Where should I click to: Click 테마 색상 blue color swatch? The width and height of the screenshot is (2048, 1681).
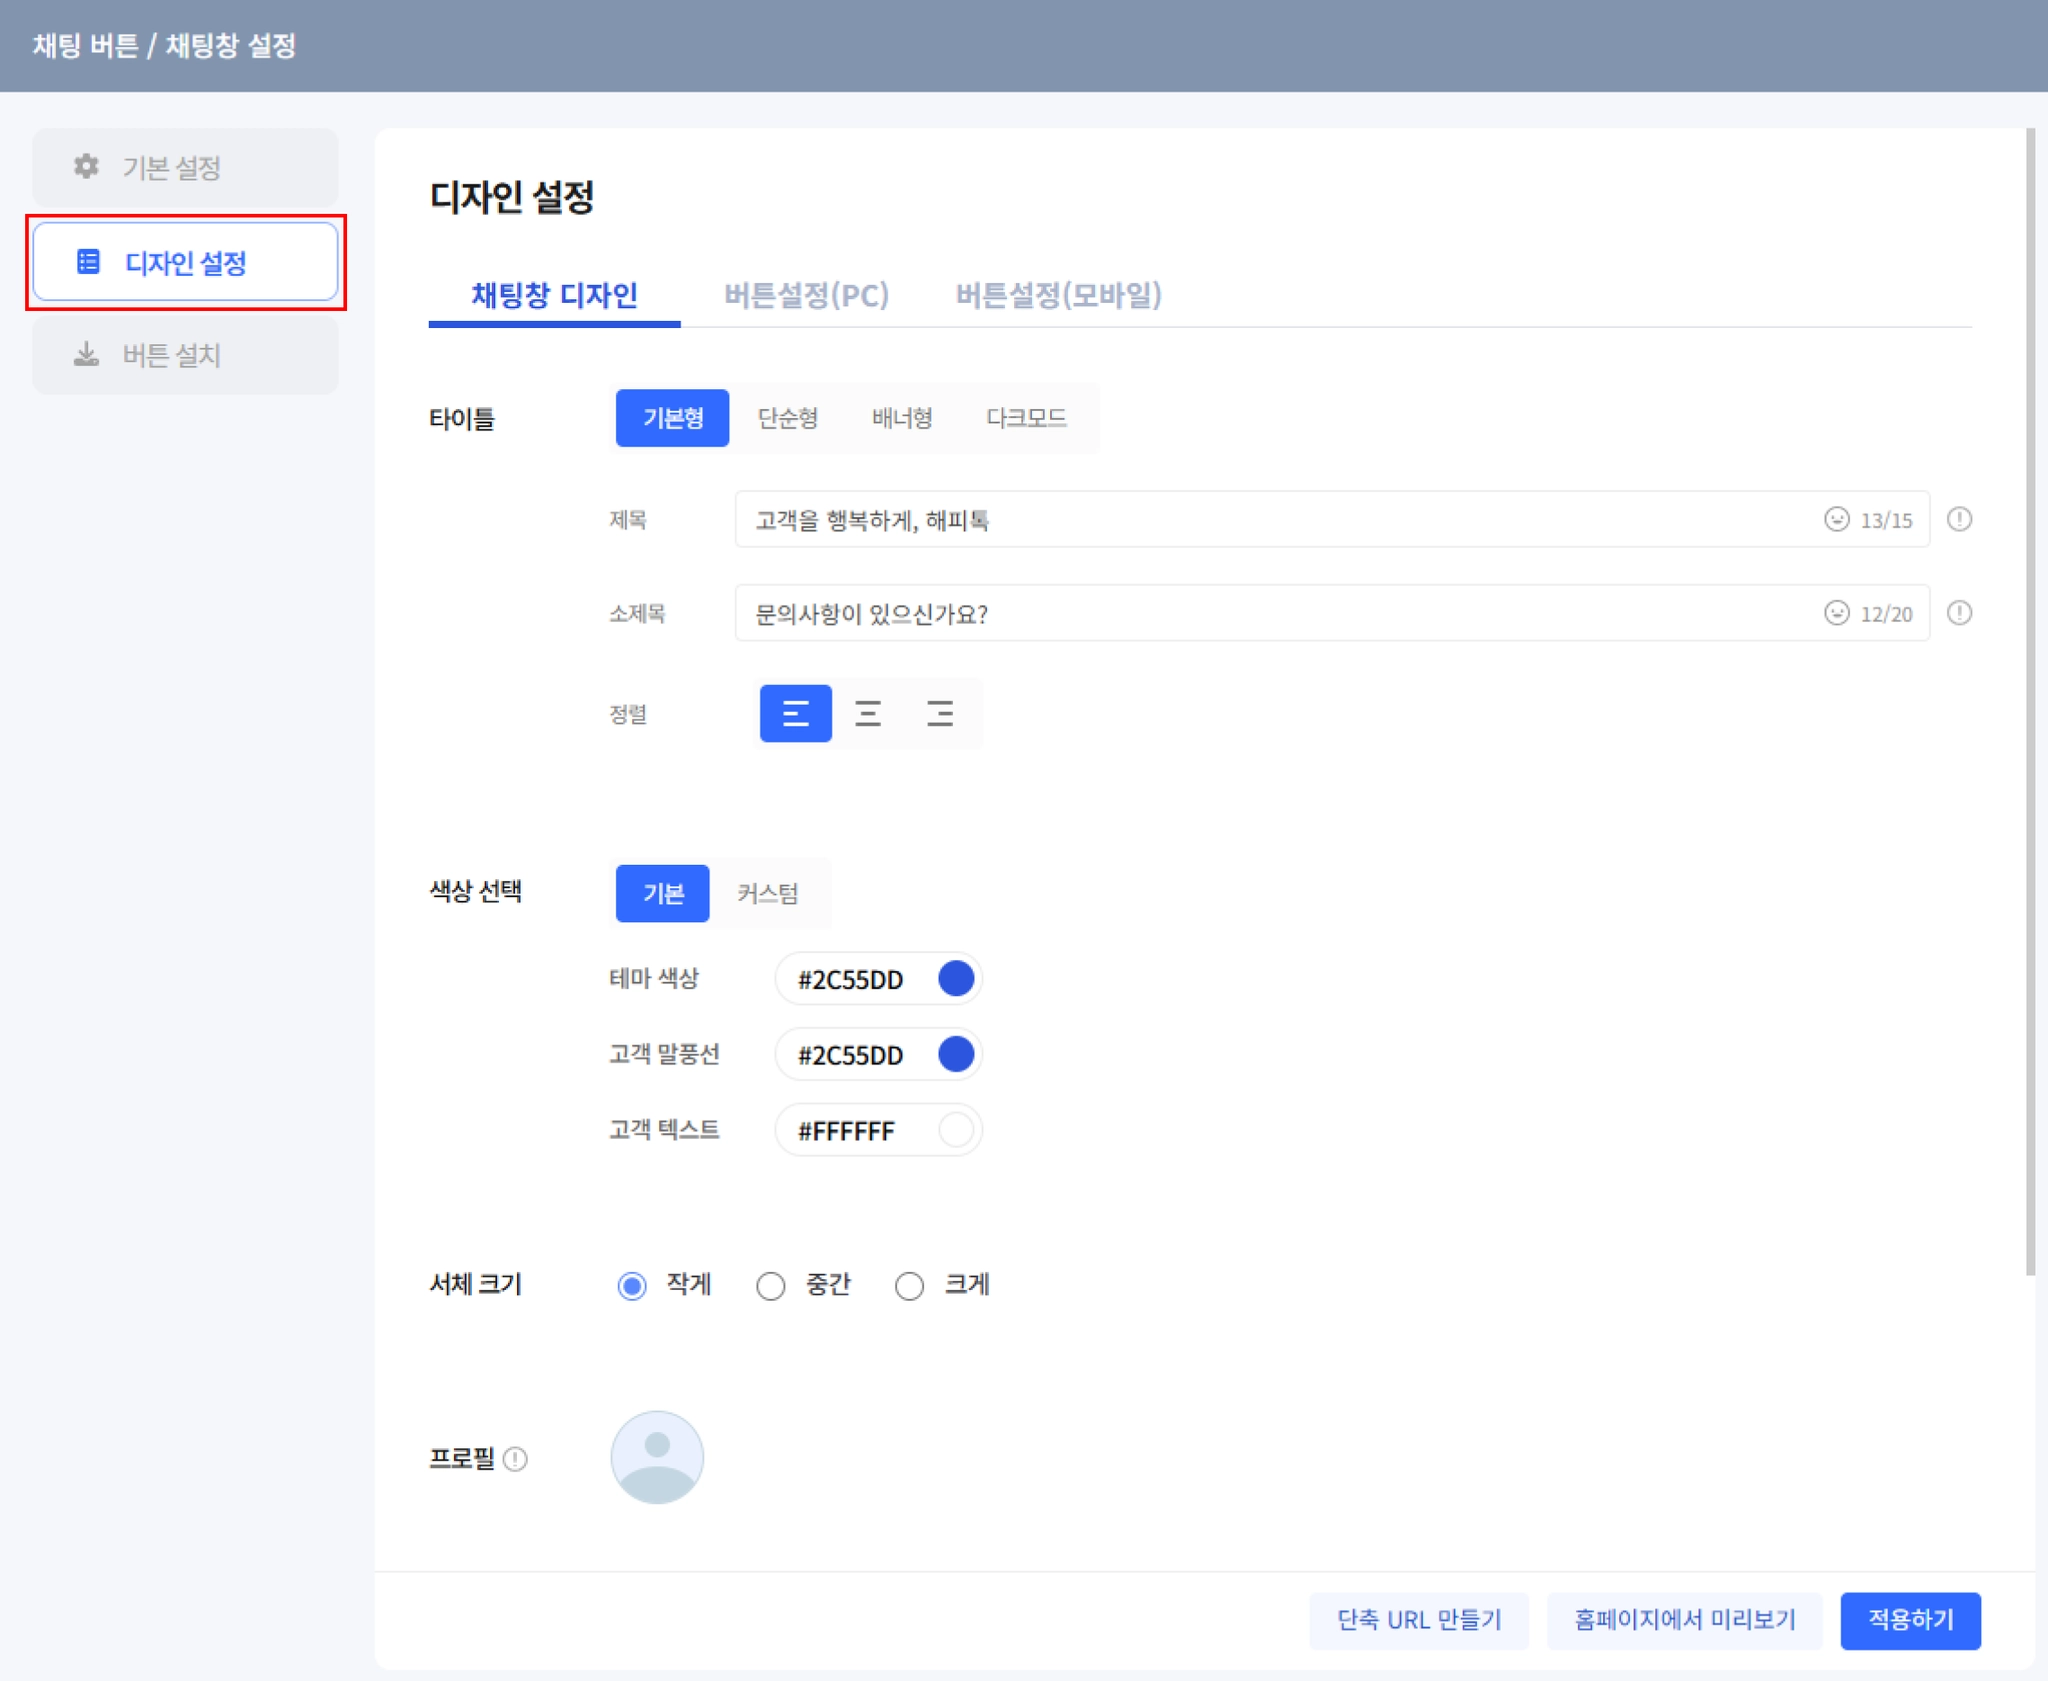(x=956, y=978)
